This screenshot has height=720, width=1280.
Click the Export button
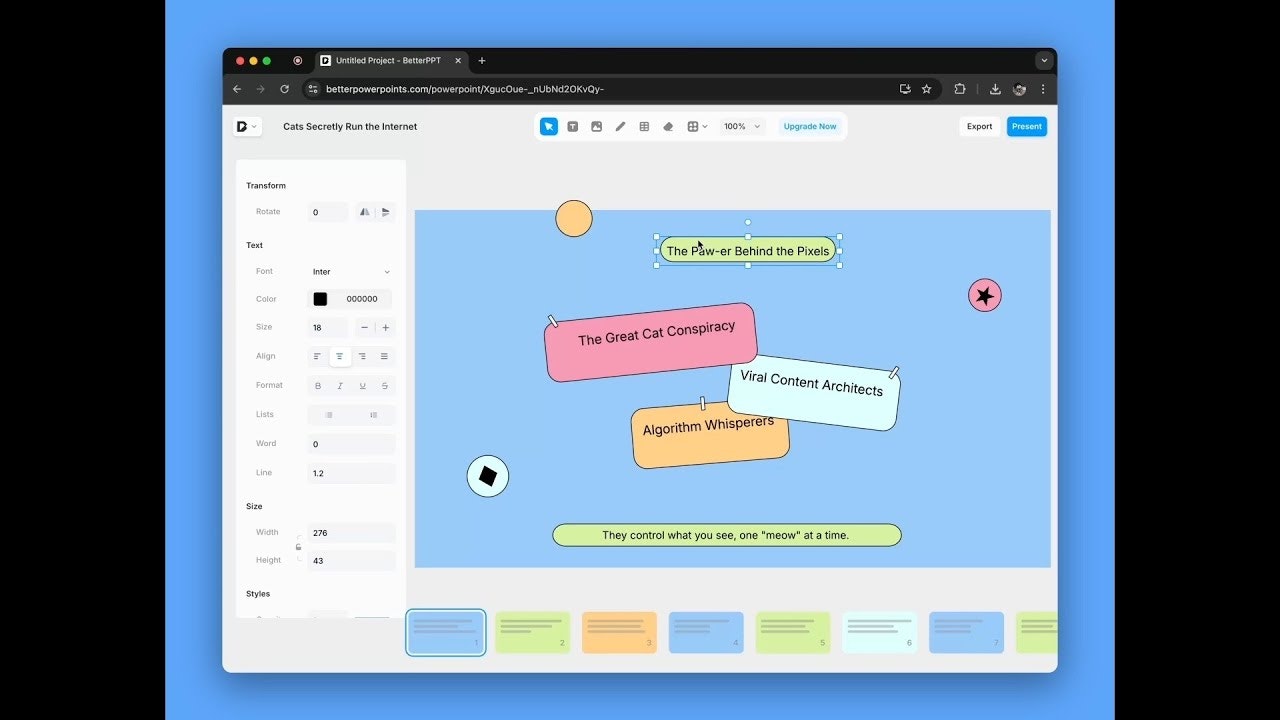[979, 127]
